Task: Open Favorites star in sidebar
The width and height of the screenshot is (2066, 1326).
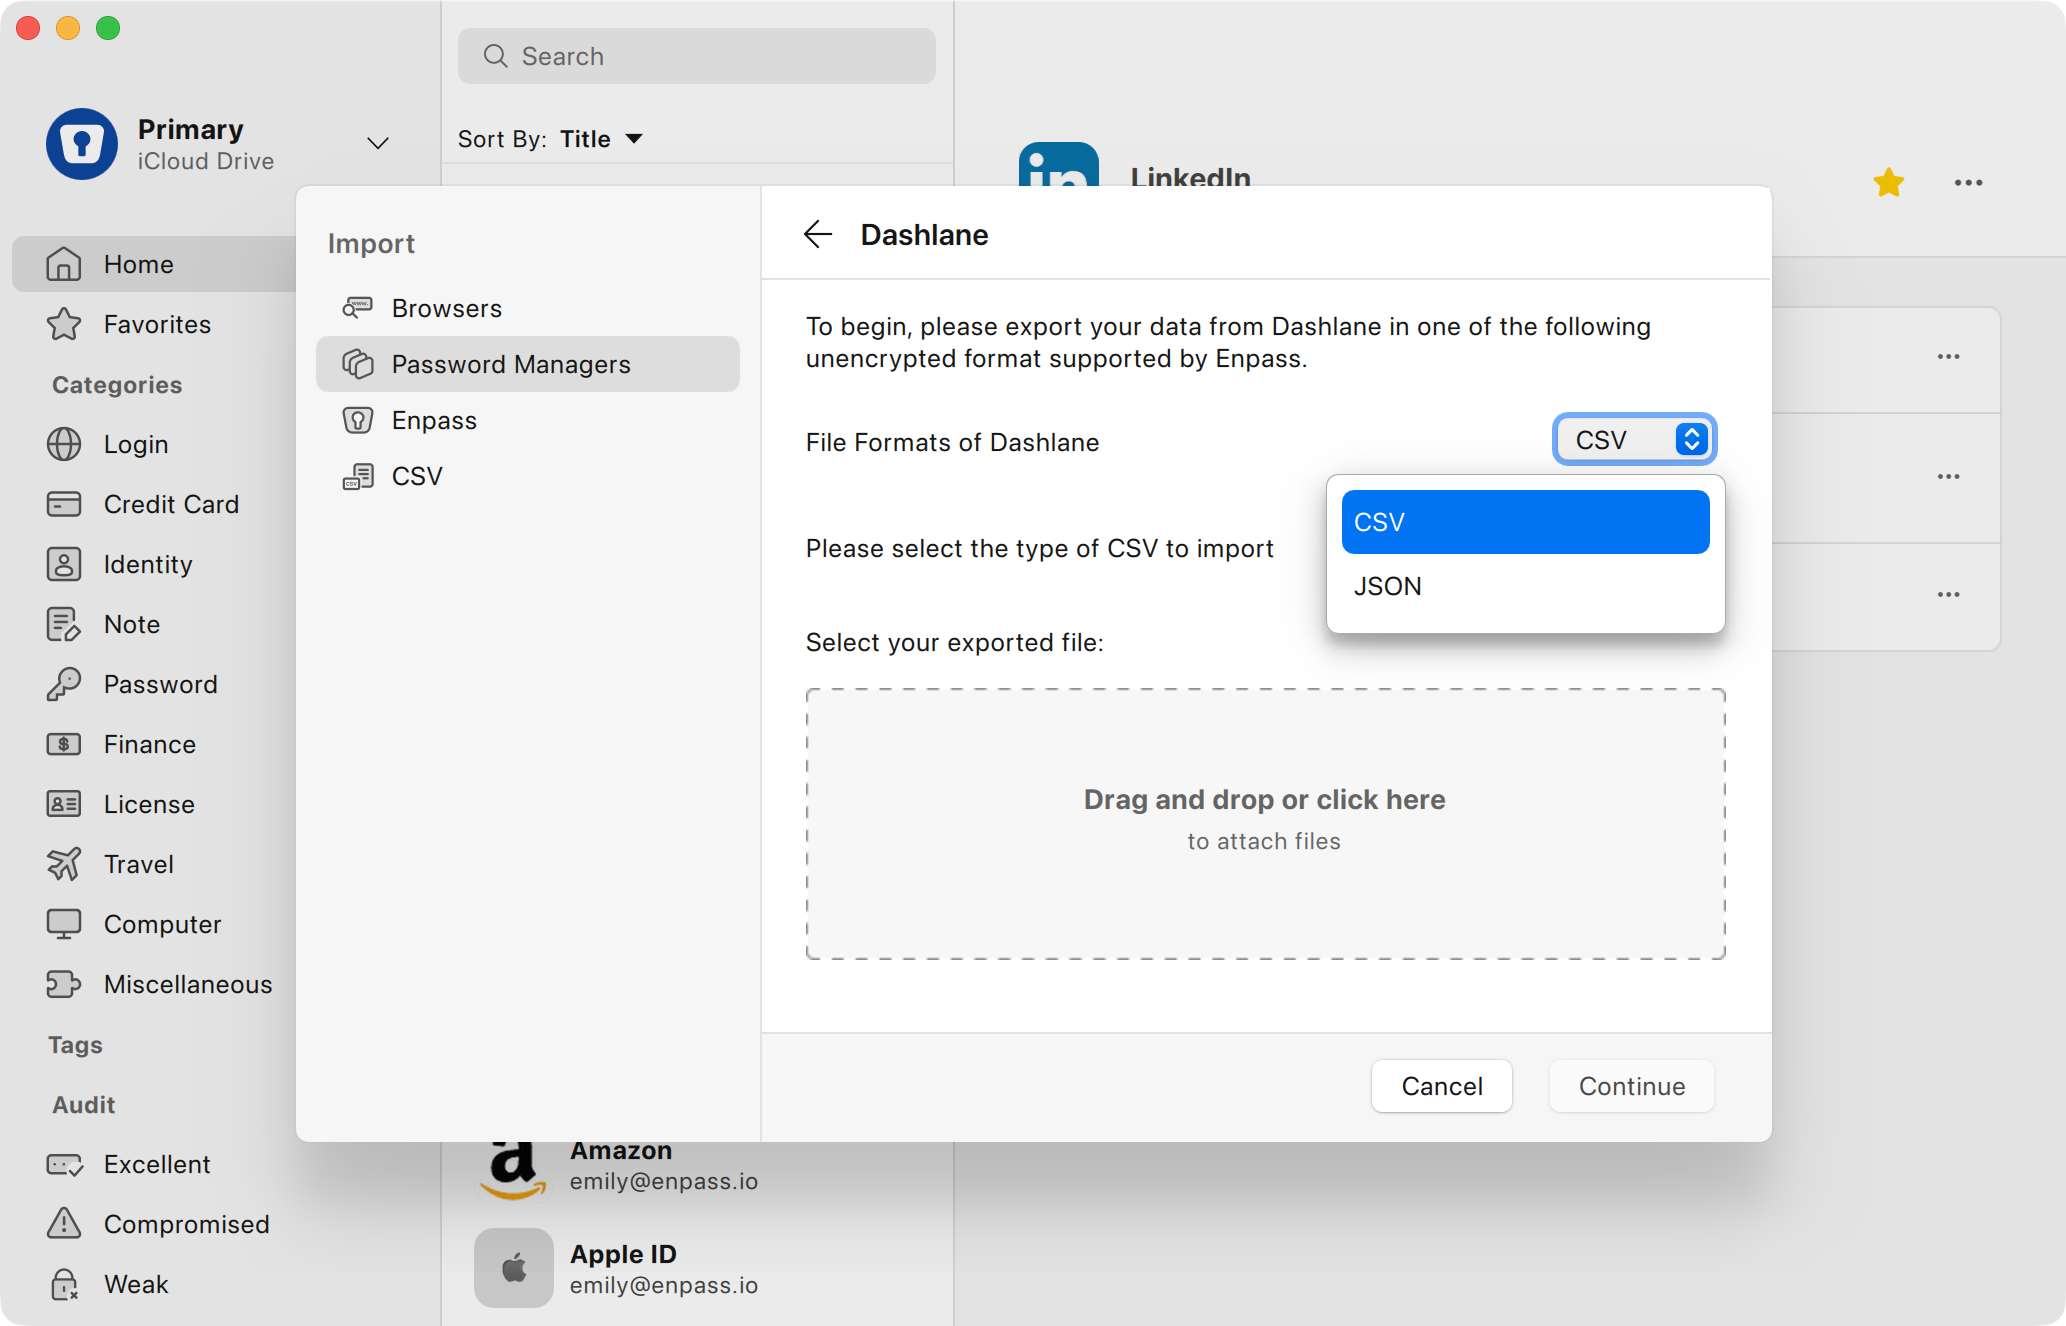Action: click(x=64, y=324)
